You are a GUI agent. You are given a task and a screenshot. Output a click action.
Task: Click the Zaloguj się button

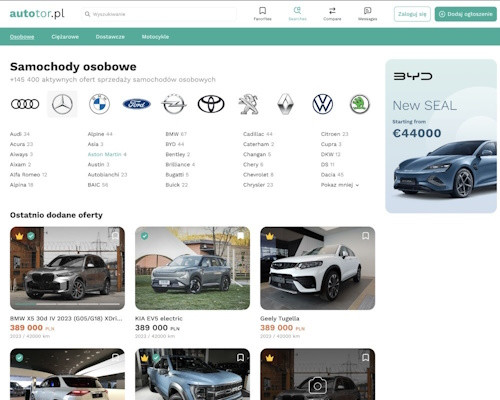pos(412,14)
